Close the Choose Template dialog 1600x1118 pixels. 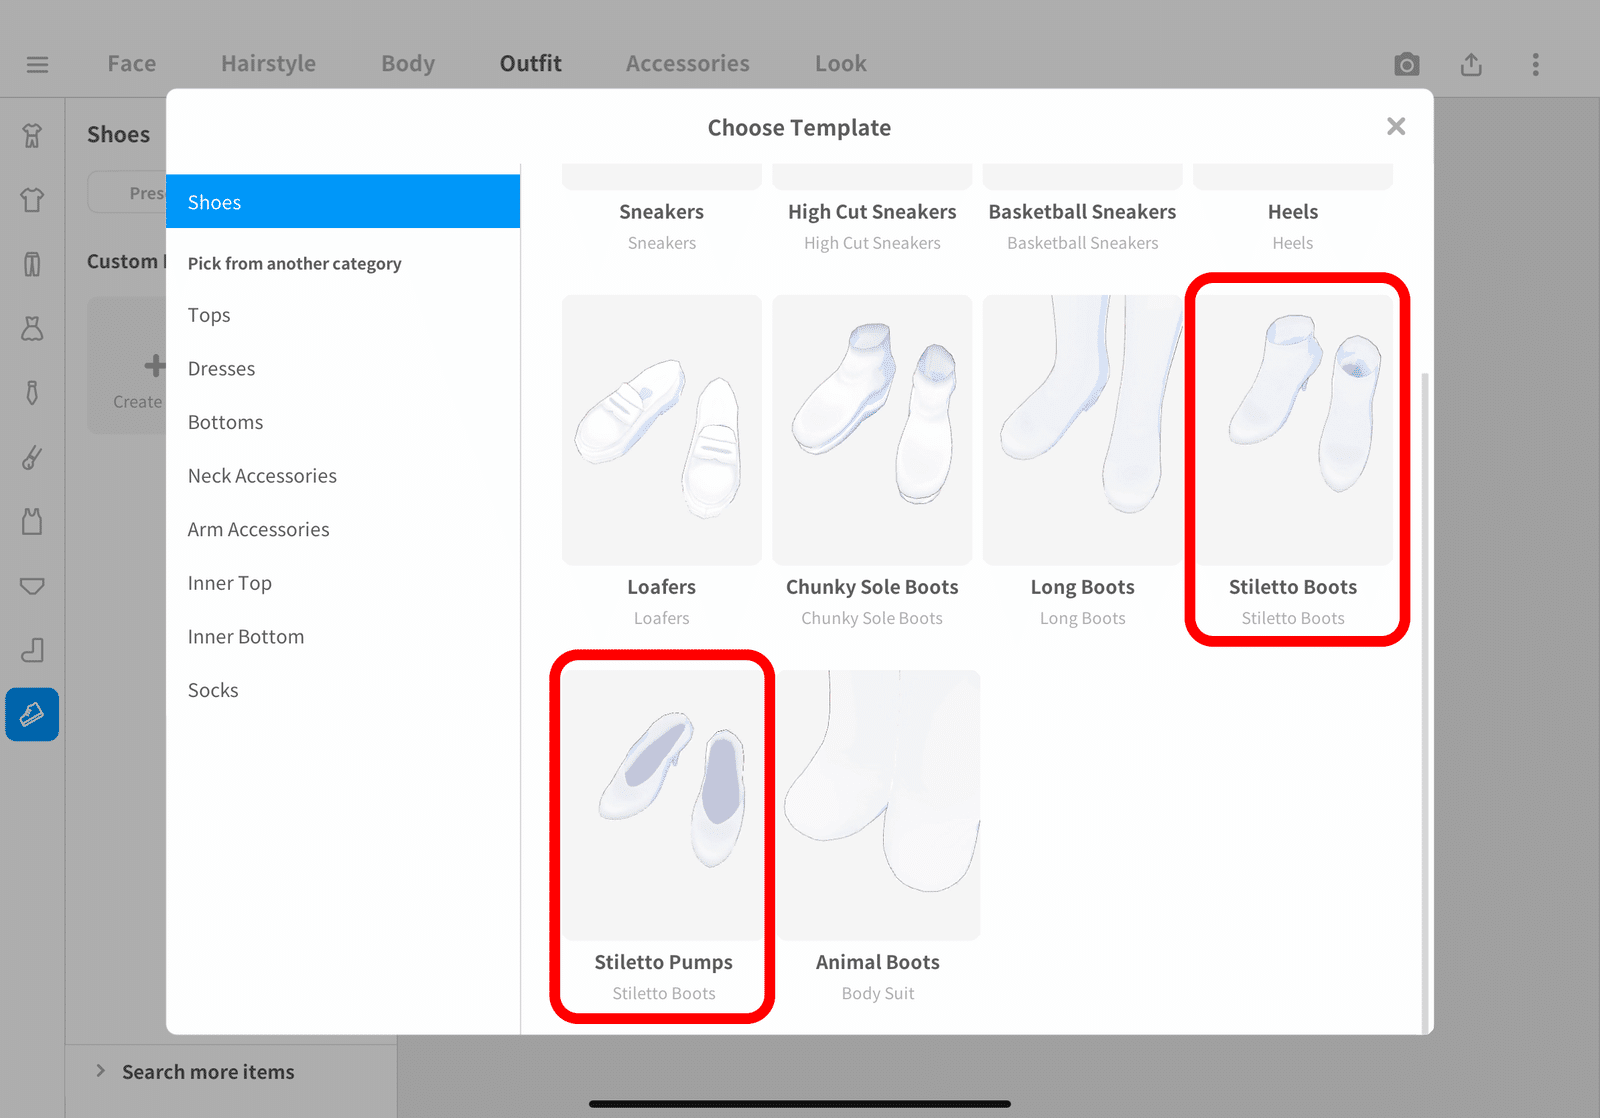[1396, 126]
